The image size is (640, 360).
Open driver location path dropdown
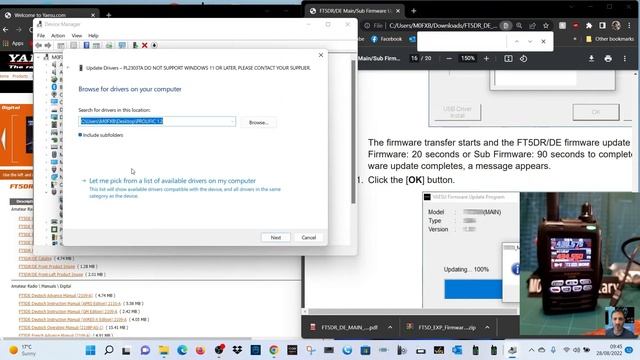click(x=232, y=121)
